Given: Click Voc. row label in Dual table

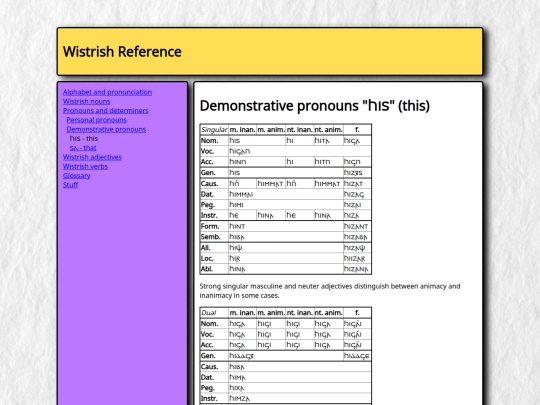Looking at the screenshot, I should click(x=214, y=334).
